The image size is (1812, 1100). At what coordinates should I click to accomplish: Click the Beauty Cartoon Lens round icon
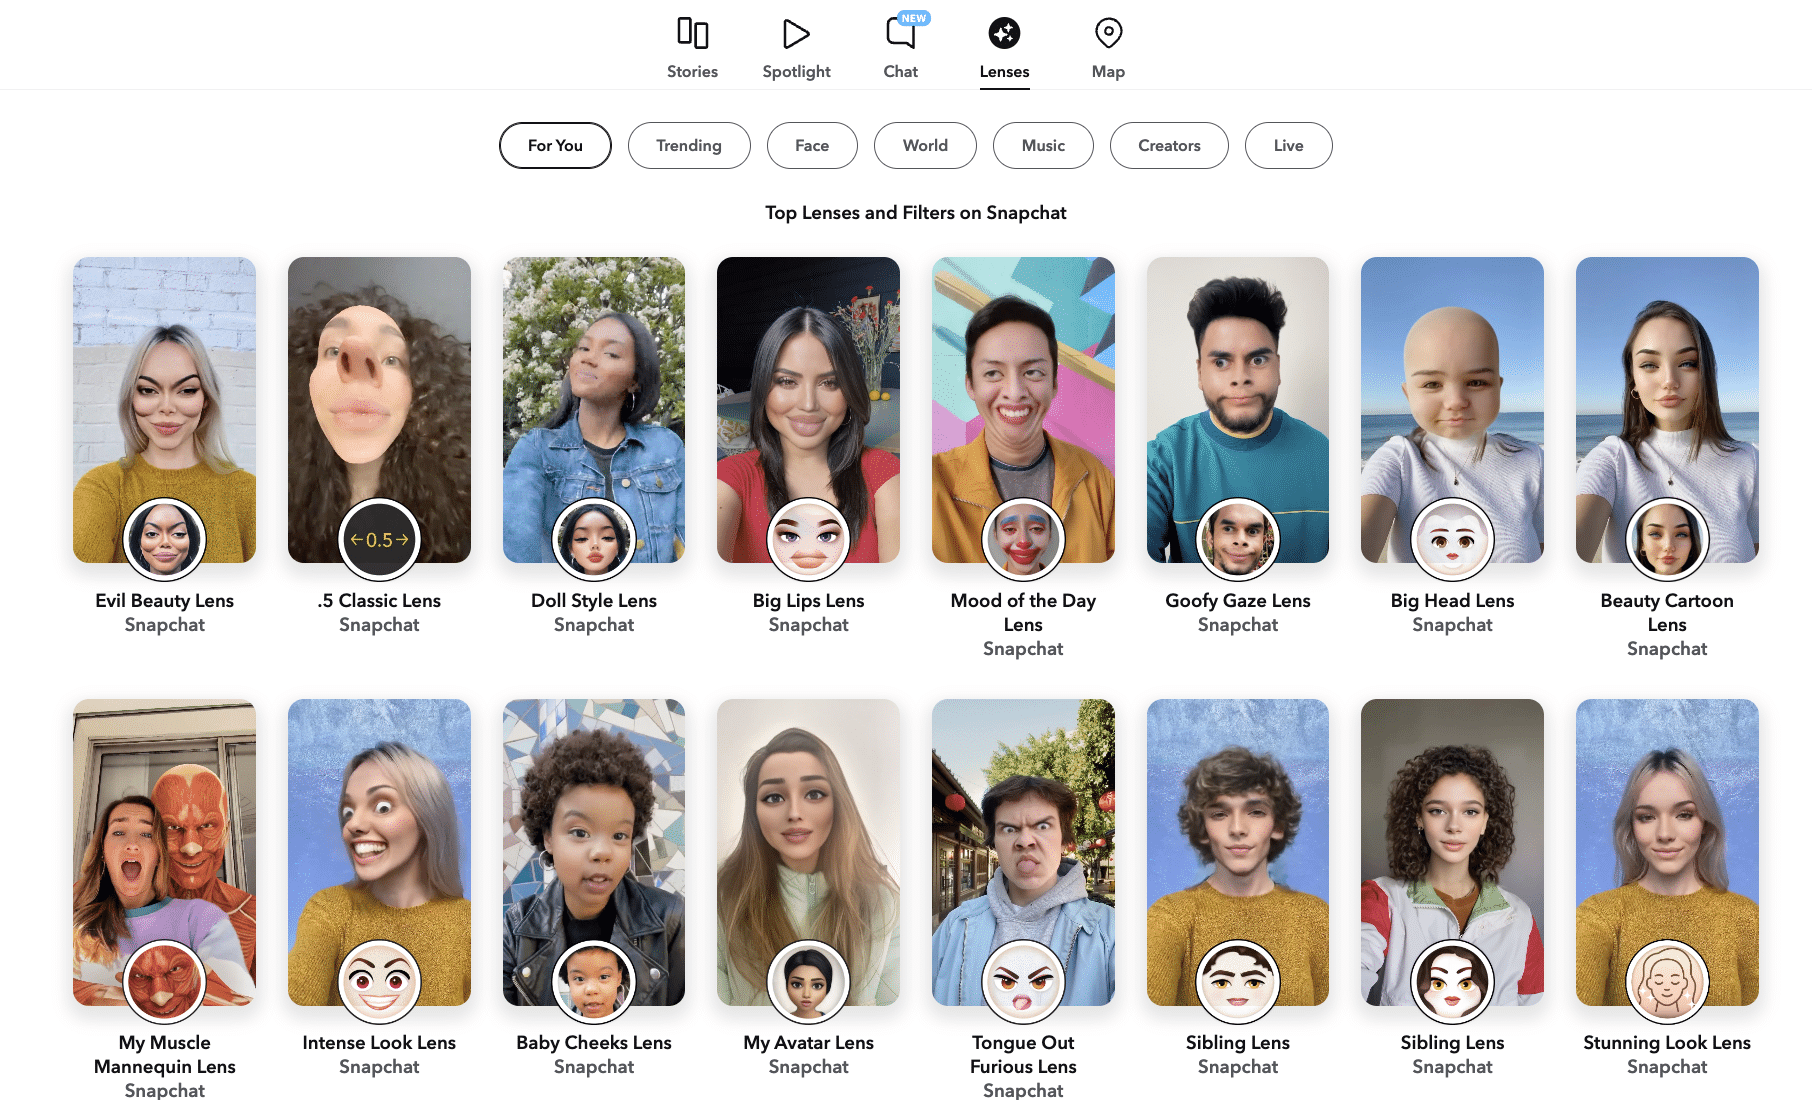[x=1667, y=540]
